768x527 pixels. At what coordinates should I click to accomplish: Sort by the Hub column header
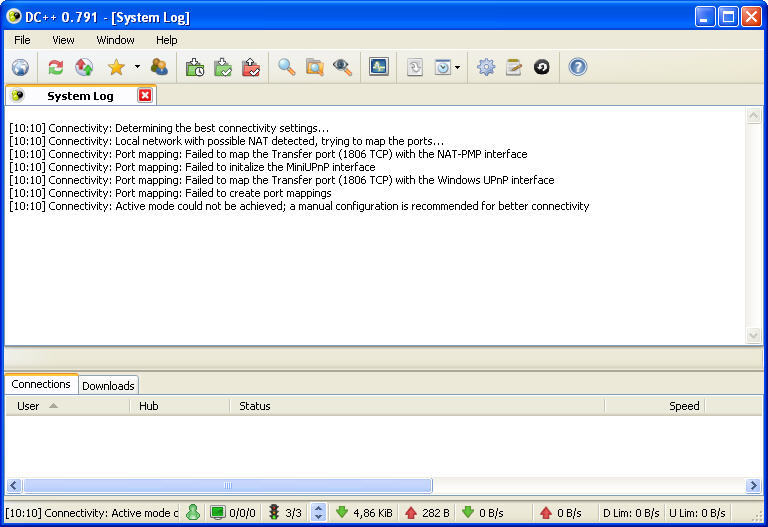coord(180,406)
